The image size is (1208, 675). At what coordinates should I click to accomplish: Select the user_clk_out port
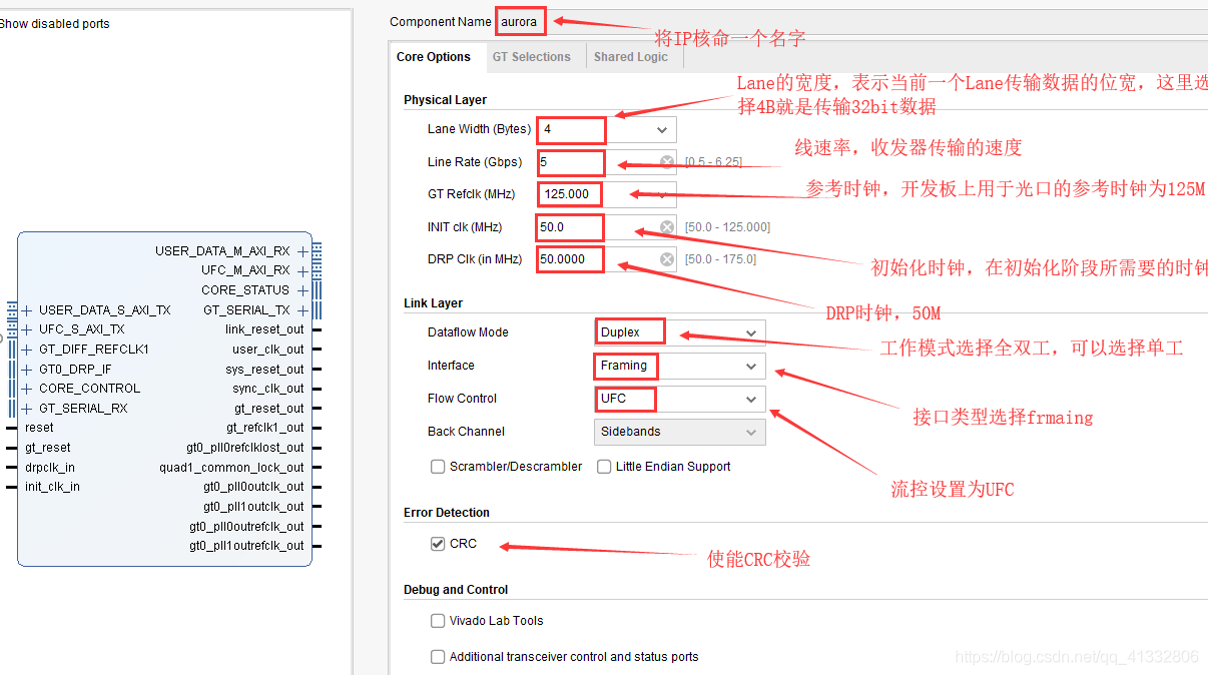tap(268, 350)
